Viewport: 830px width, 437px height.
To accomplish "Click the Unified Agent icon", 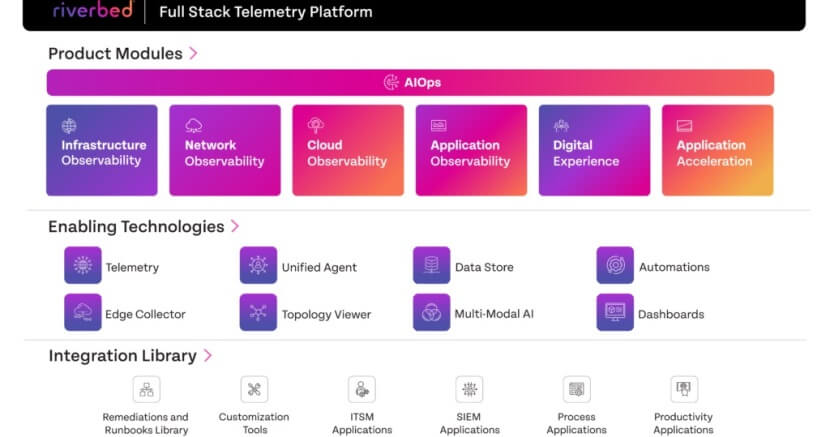I will 258,266.
